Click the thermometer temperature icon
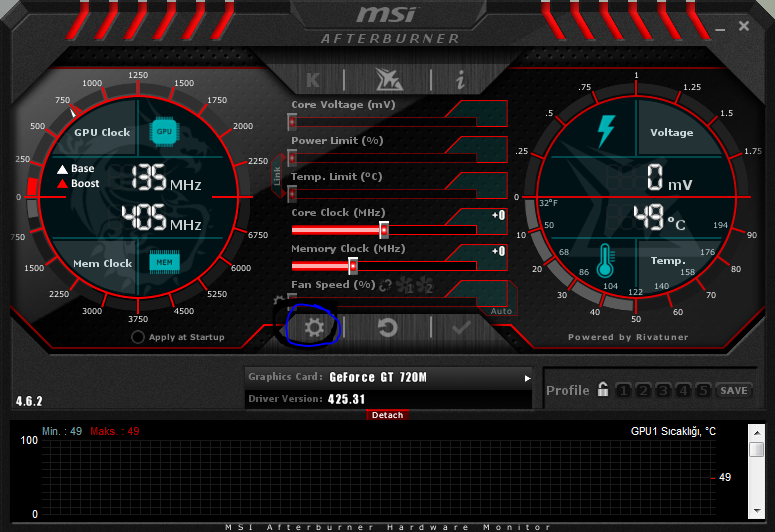 pos(605,261)
